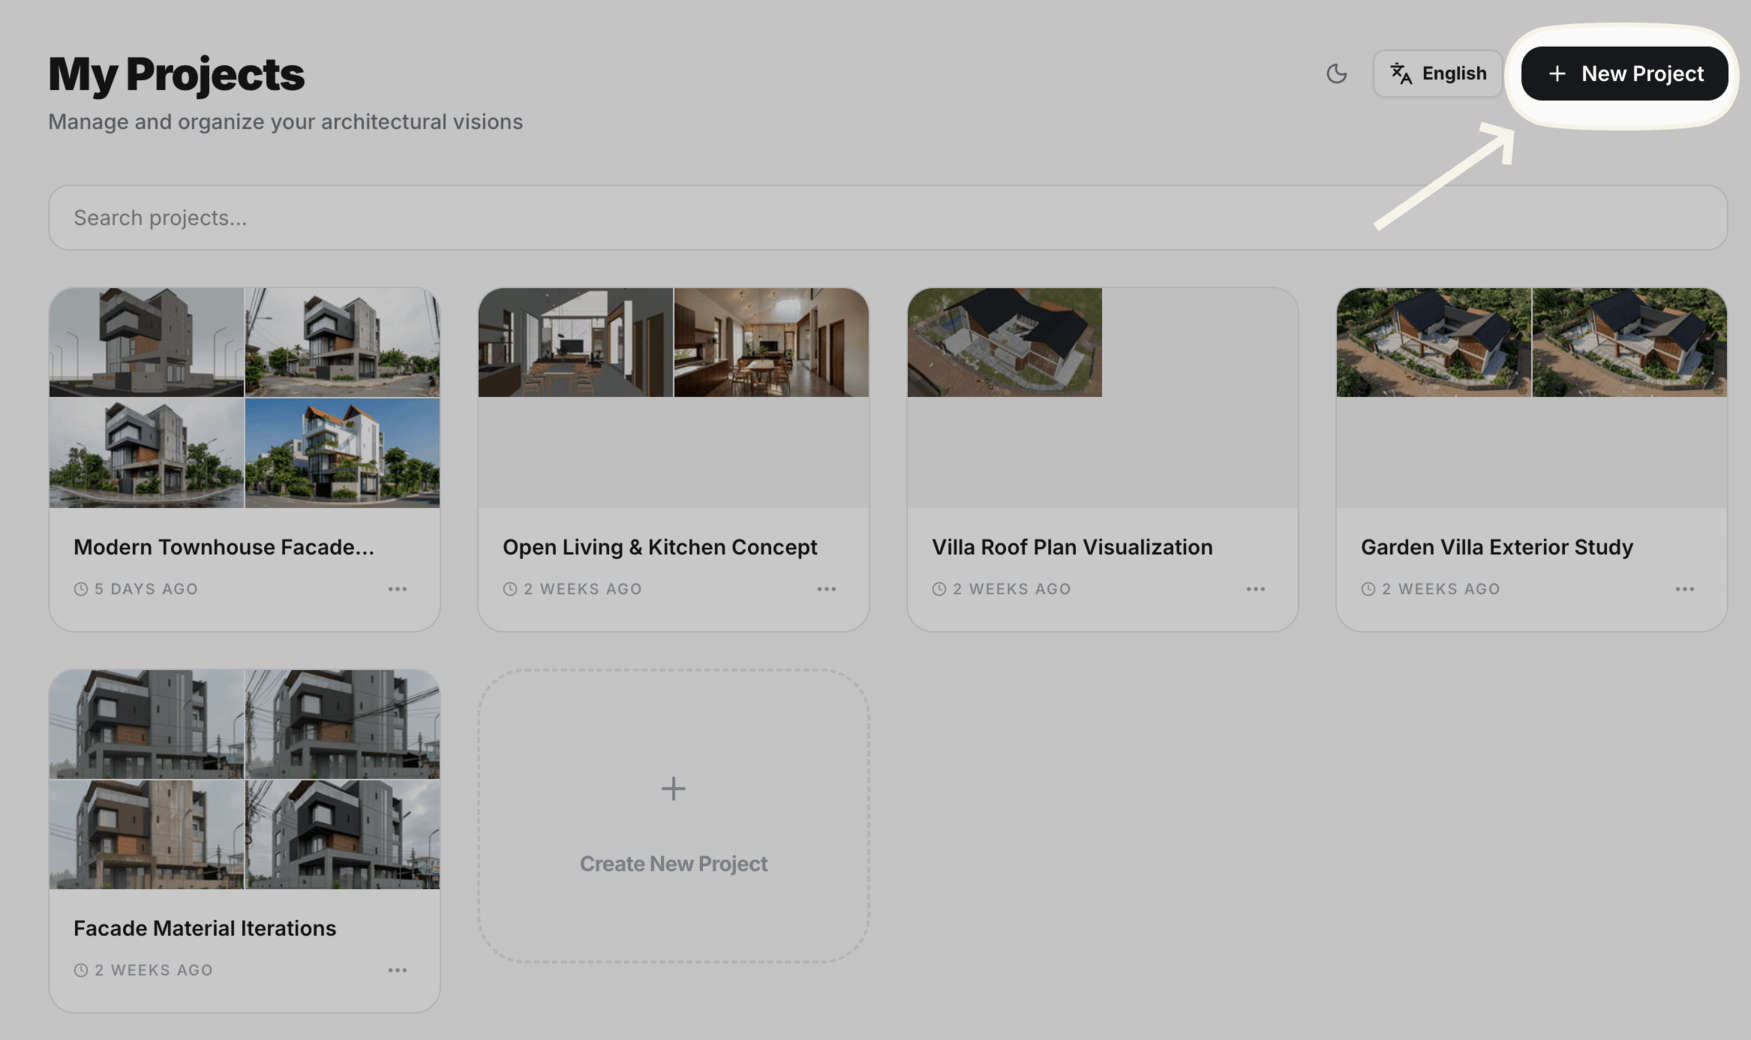Image resolution: width=1751 pixels, height=1040 pixels.
Task: Click the plus icon in Create New Project card
Action: coord(673,788)
